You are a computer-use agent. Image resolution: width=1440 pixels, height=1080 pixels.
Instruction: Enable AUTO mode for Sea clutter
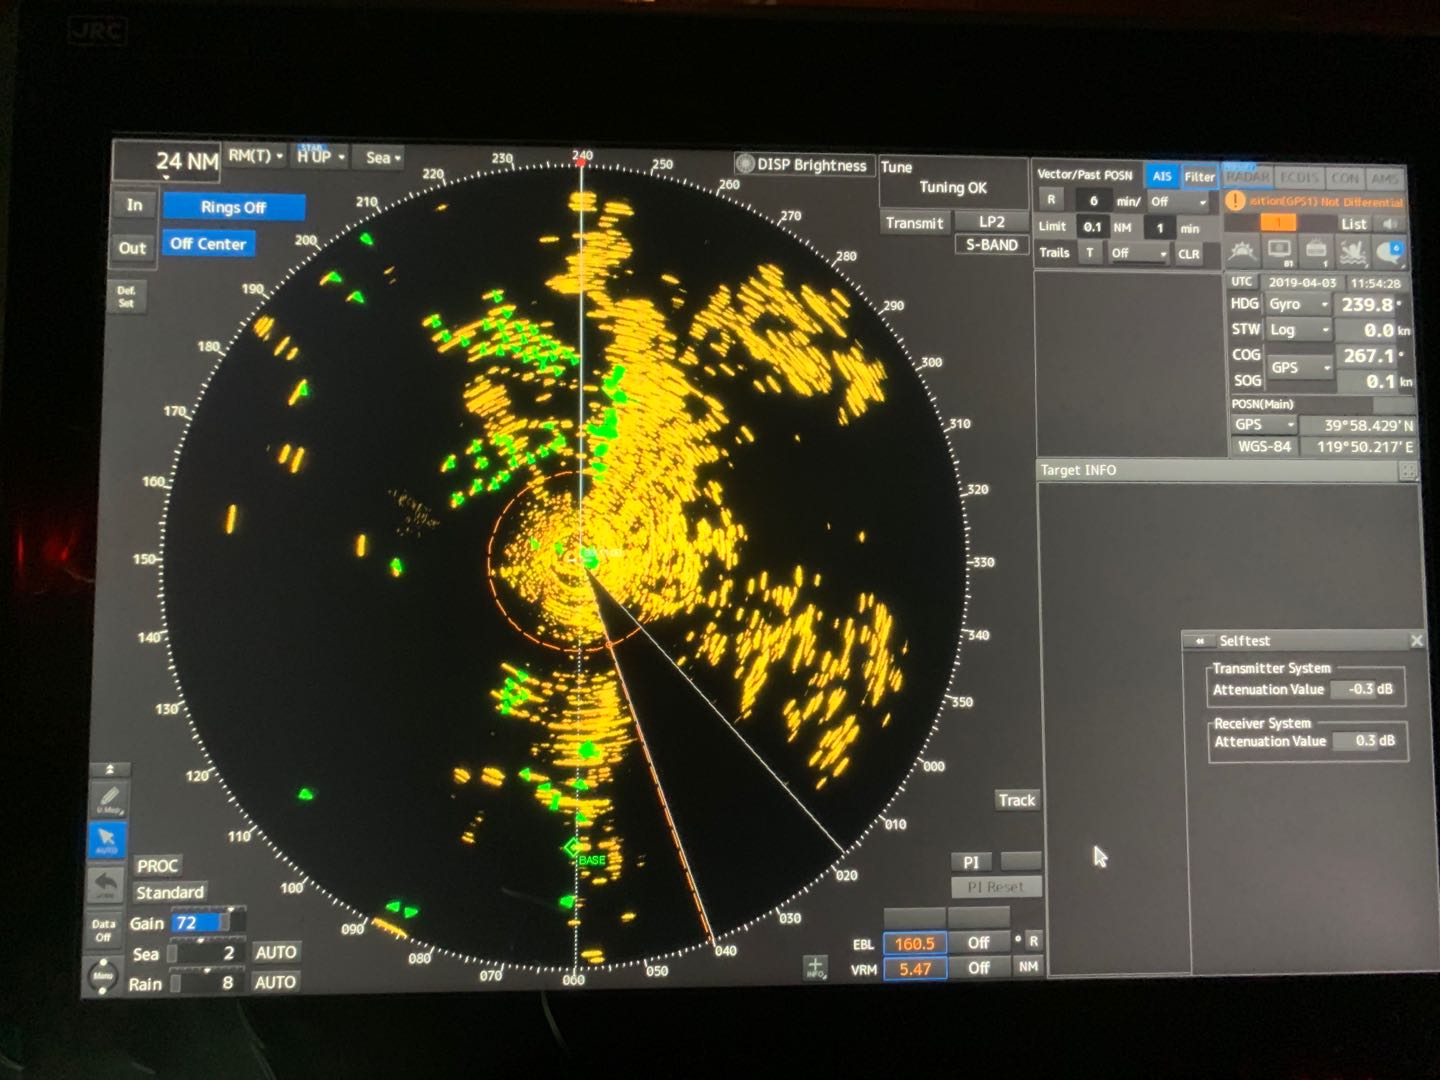(x=275, y=952)
